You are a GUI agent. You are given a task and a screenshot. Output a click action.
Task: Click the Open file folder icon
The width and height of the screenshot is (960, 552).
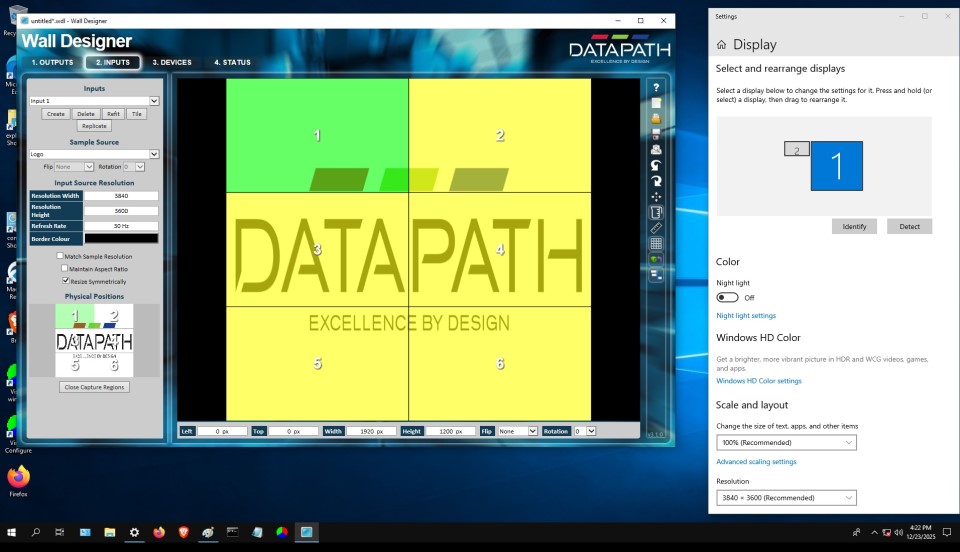click(656, 118)
